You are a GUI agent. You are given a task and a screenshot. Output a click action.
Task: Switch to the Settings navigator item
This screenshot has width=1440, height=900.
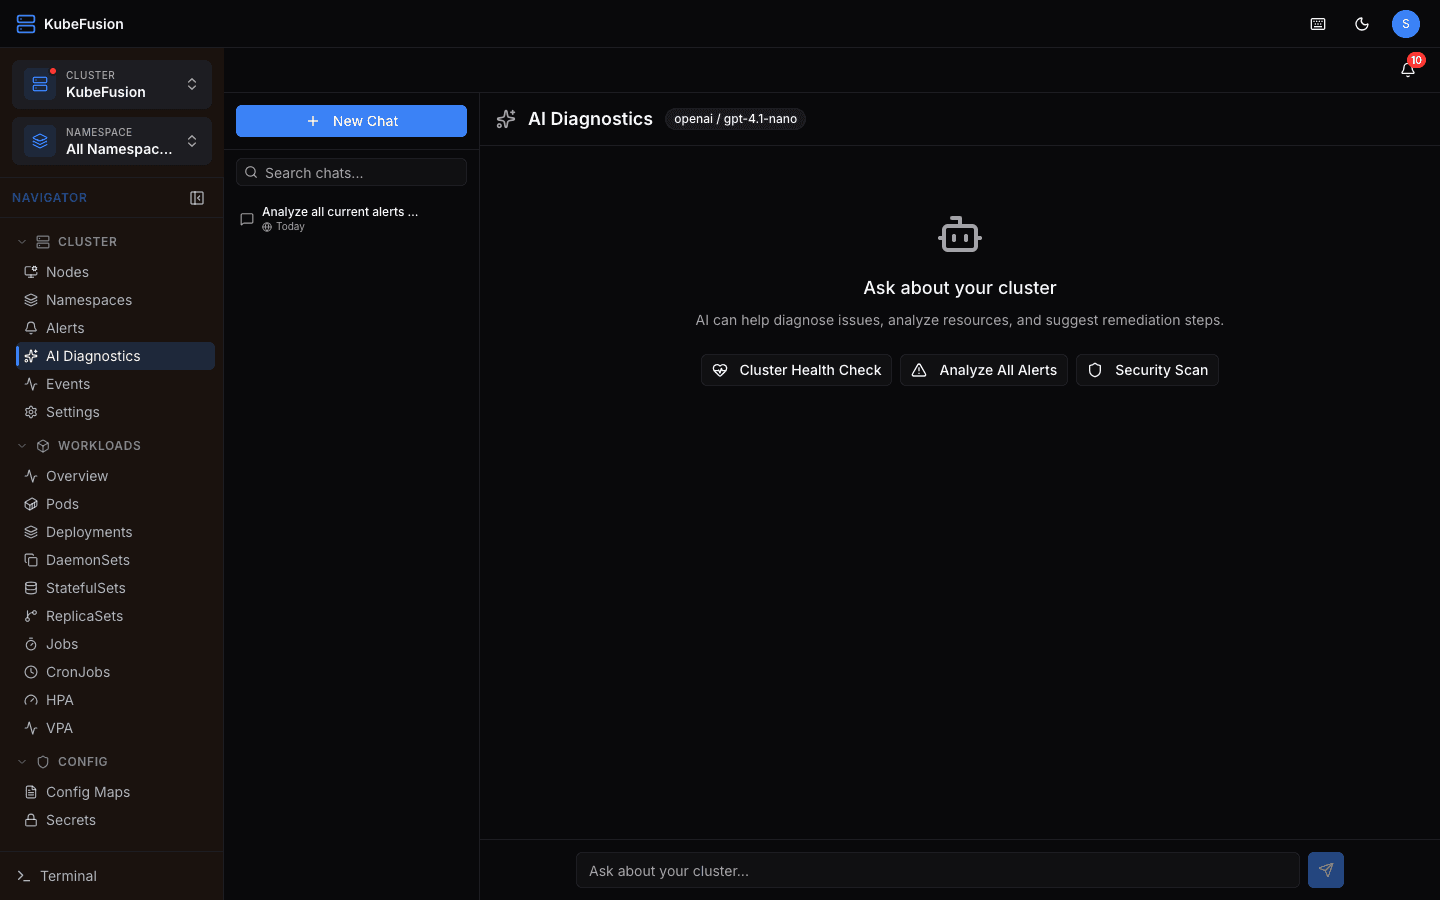point(72,411)
